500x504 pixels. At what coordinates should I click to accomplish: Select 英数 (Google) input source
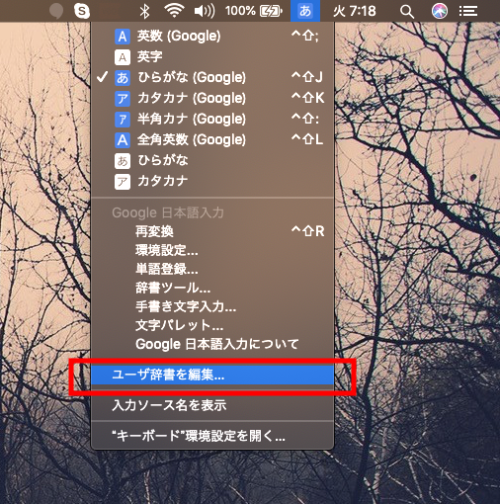coord(212,36)
